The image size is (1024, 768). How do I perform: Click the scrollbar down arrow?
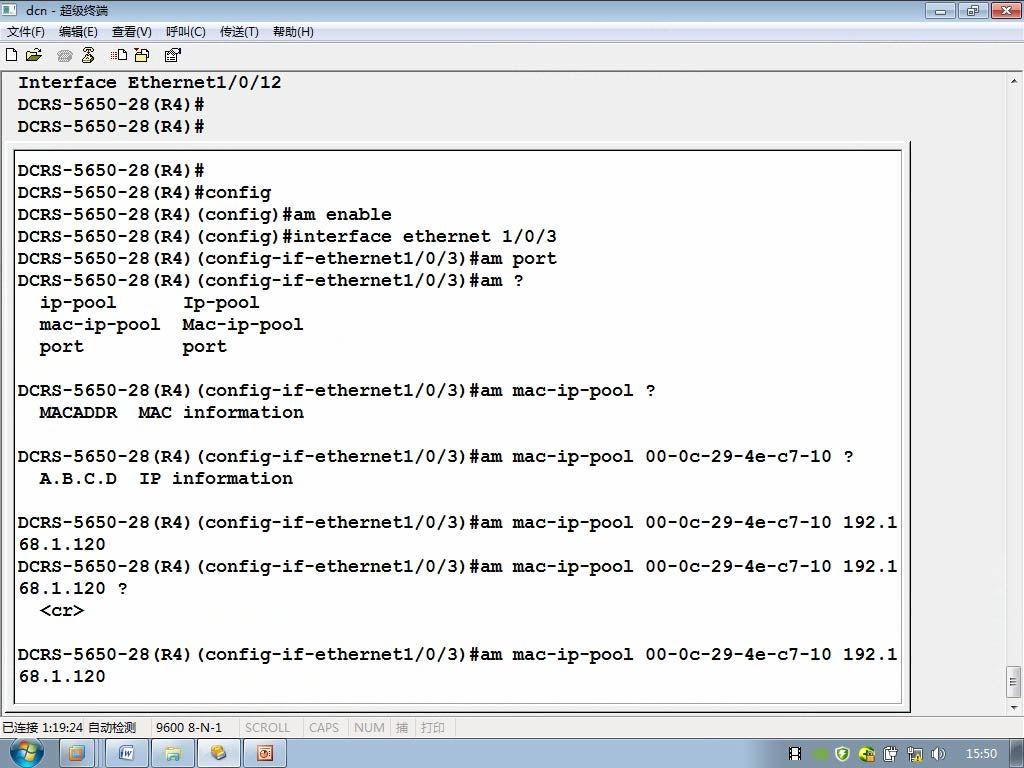pos(1014,707)
